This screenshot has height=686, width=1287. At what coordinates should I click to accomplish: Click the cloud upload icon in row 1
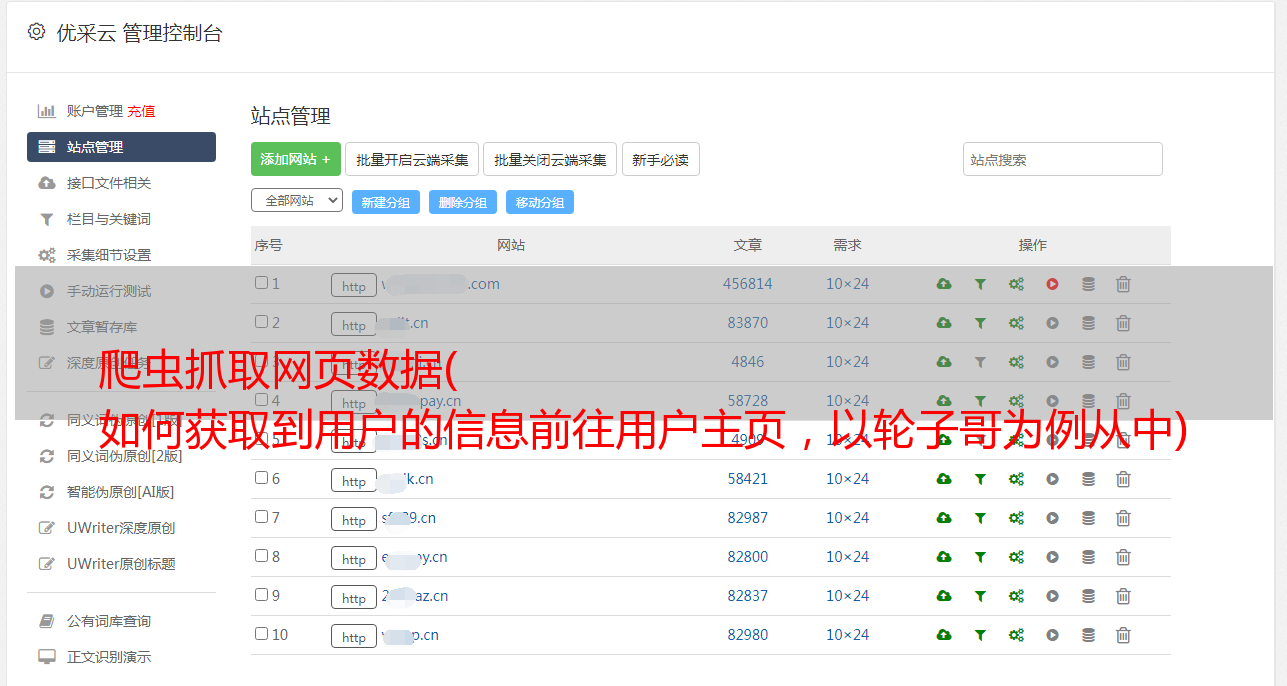pyautogui.click(x=944, y=284)
